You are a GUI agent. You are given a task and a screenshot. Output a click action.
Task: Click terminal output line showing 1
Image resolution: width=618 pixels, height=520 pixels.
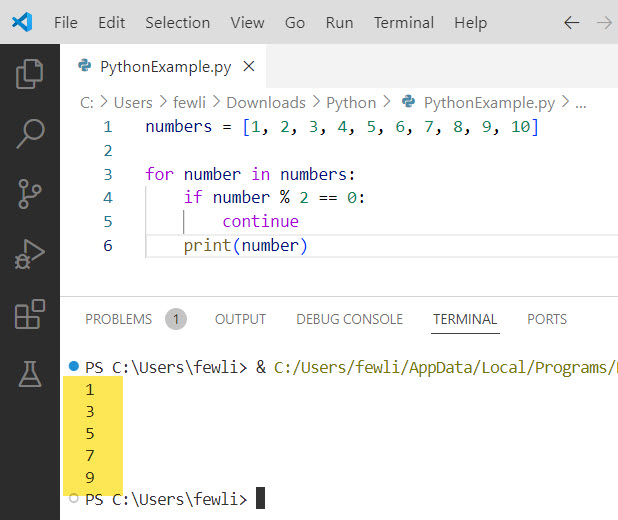pyautogui.click(x=90, y=390)
